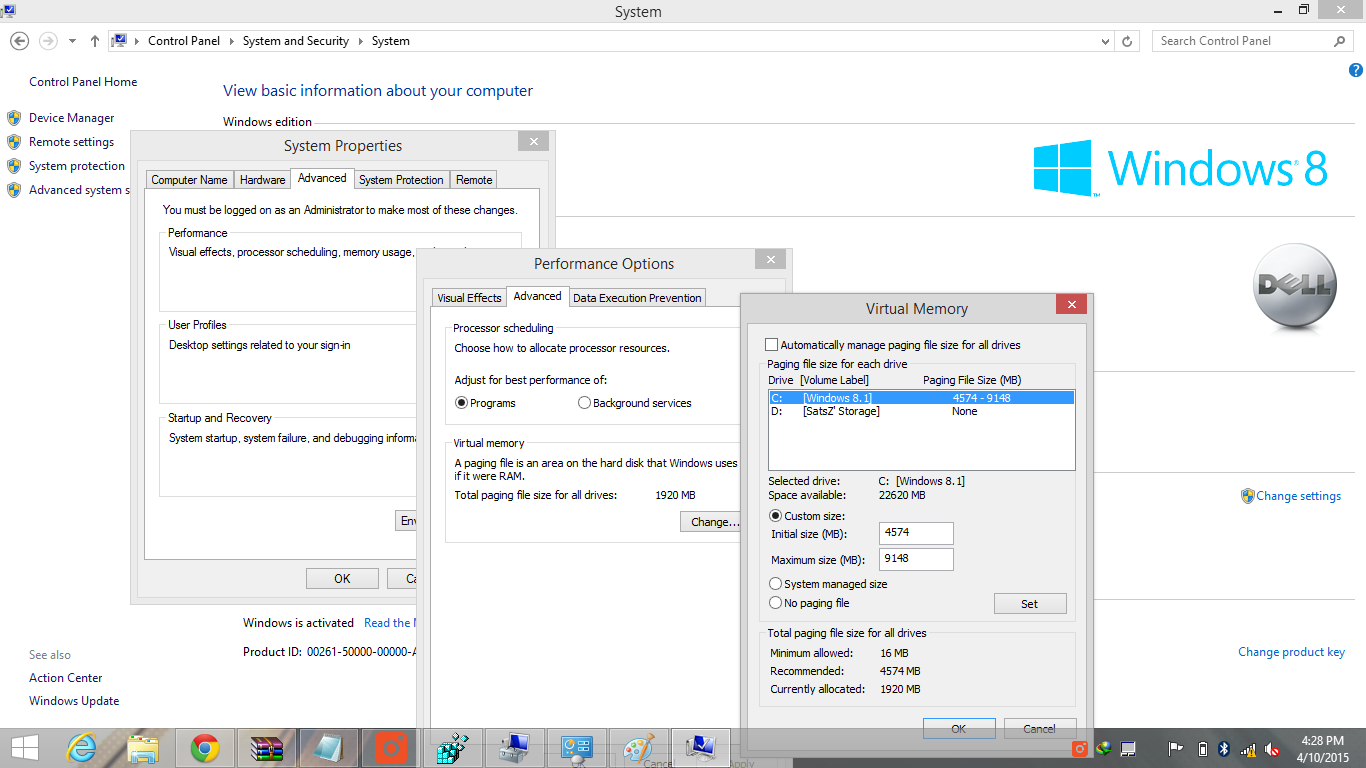Open the Windows Update link under See also
The width and height of the screenshot is (1366, 768).
click(x=74, y=701)
